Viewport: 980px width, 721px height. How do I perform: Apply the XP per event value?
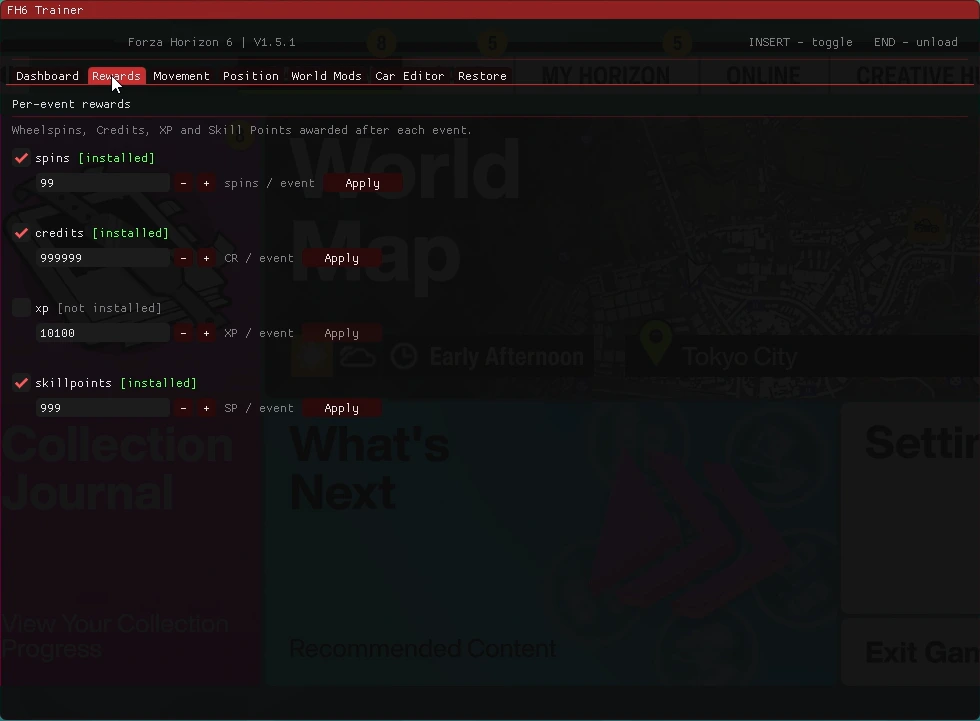(x=341, y=333)
